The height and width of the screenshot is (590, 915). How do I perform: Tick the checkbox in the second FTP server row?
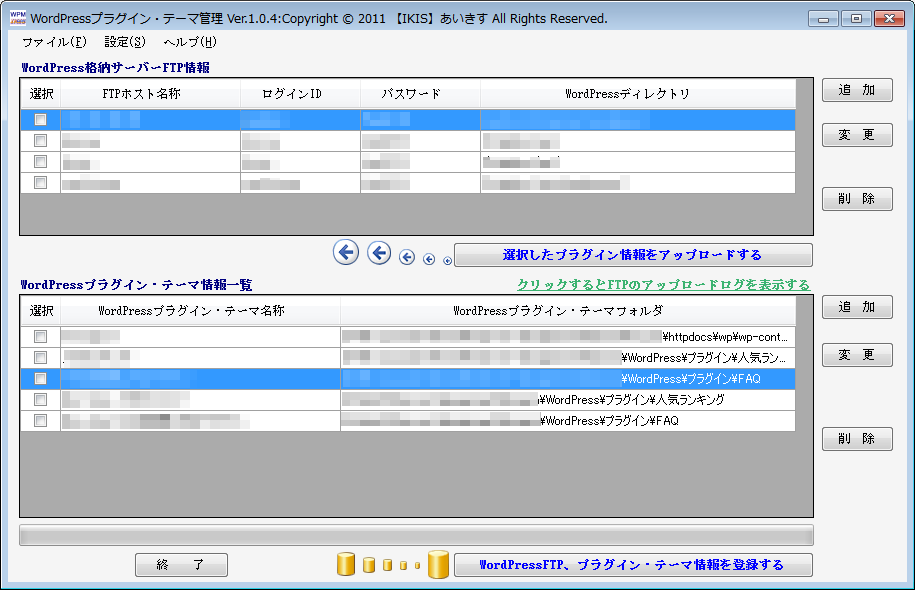40,141
